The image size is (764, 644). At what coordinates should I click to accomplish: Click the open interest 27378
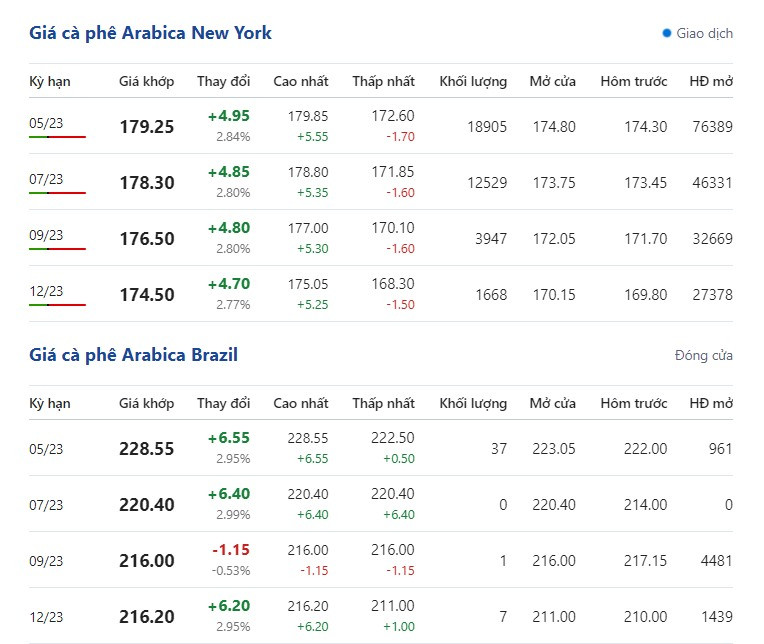[713, 295]
